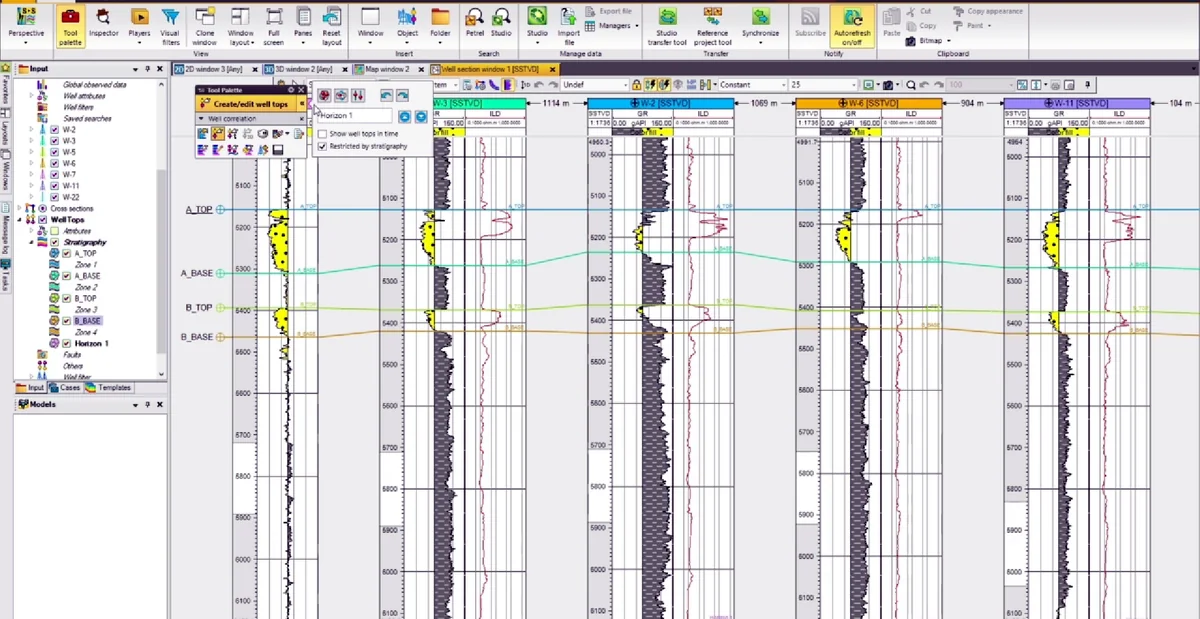1200x619 pixels.
Task: Expand the Cross sections tree node
Action: point(19,208)
